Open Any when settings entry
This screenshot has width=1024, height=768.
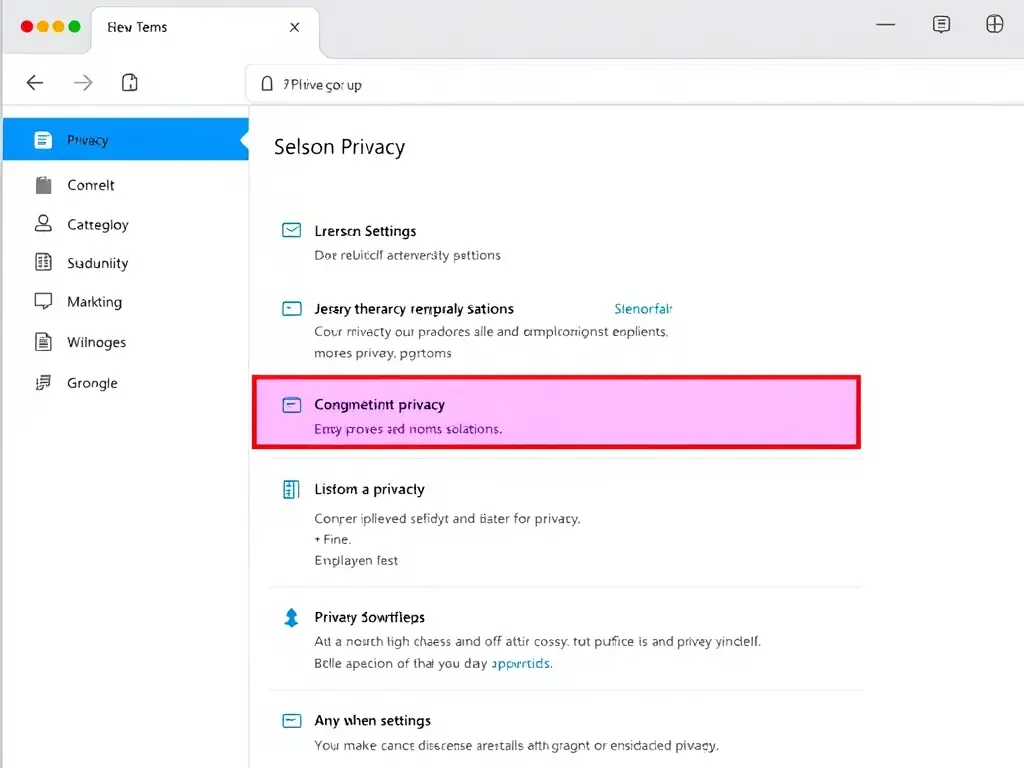372,720
